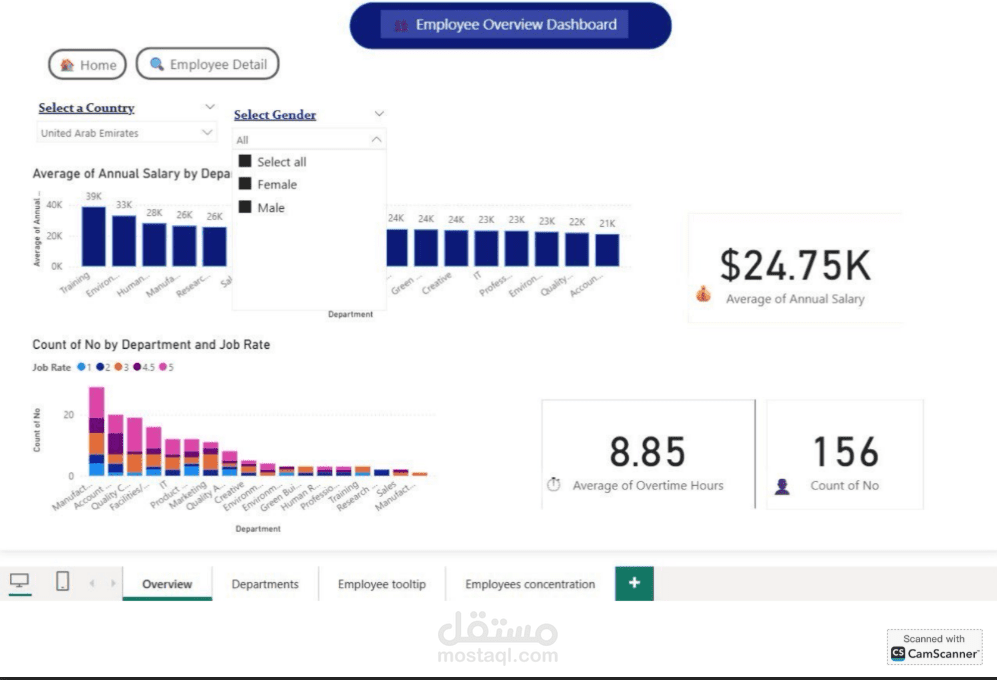Click the stopwatch icon on overtime card
Image resolution: width=997 pixels, height=680 pixels.
click(x=554, y=485)
